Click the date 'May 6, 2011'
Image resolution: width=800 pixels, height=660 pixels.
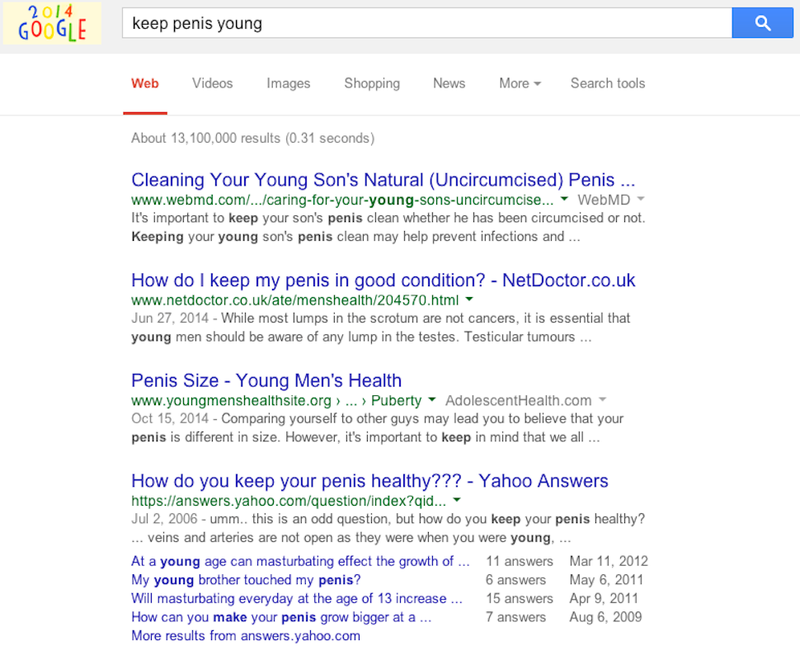[x=606, y=580]
